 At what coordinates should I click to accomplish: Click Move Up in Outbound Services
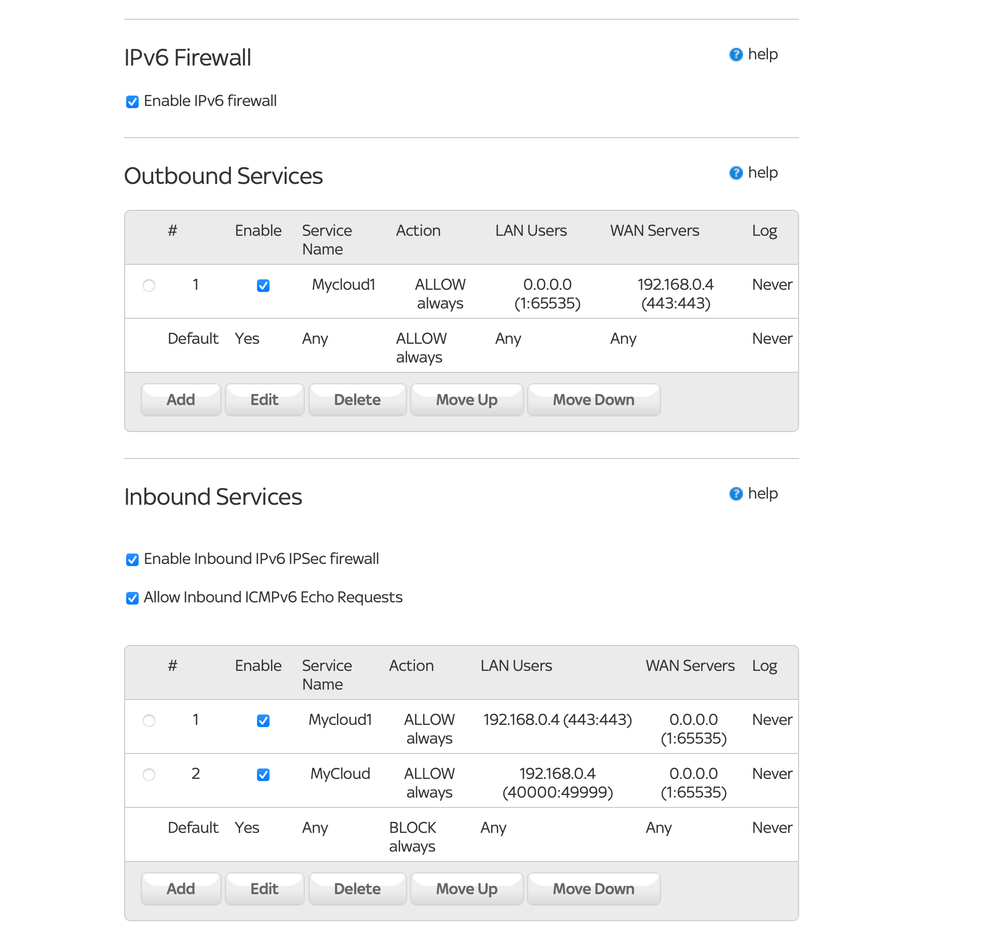pyautogui.click(x=466, y=400)
